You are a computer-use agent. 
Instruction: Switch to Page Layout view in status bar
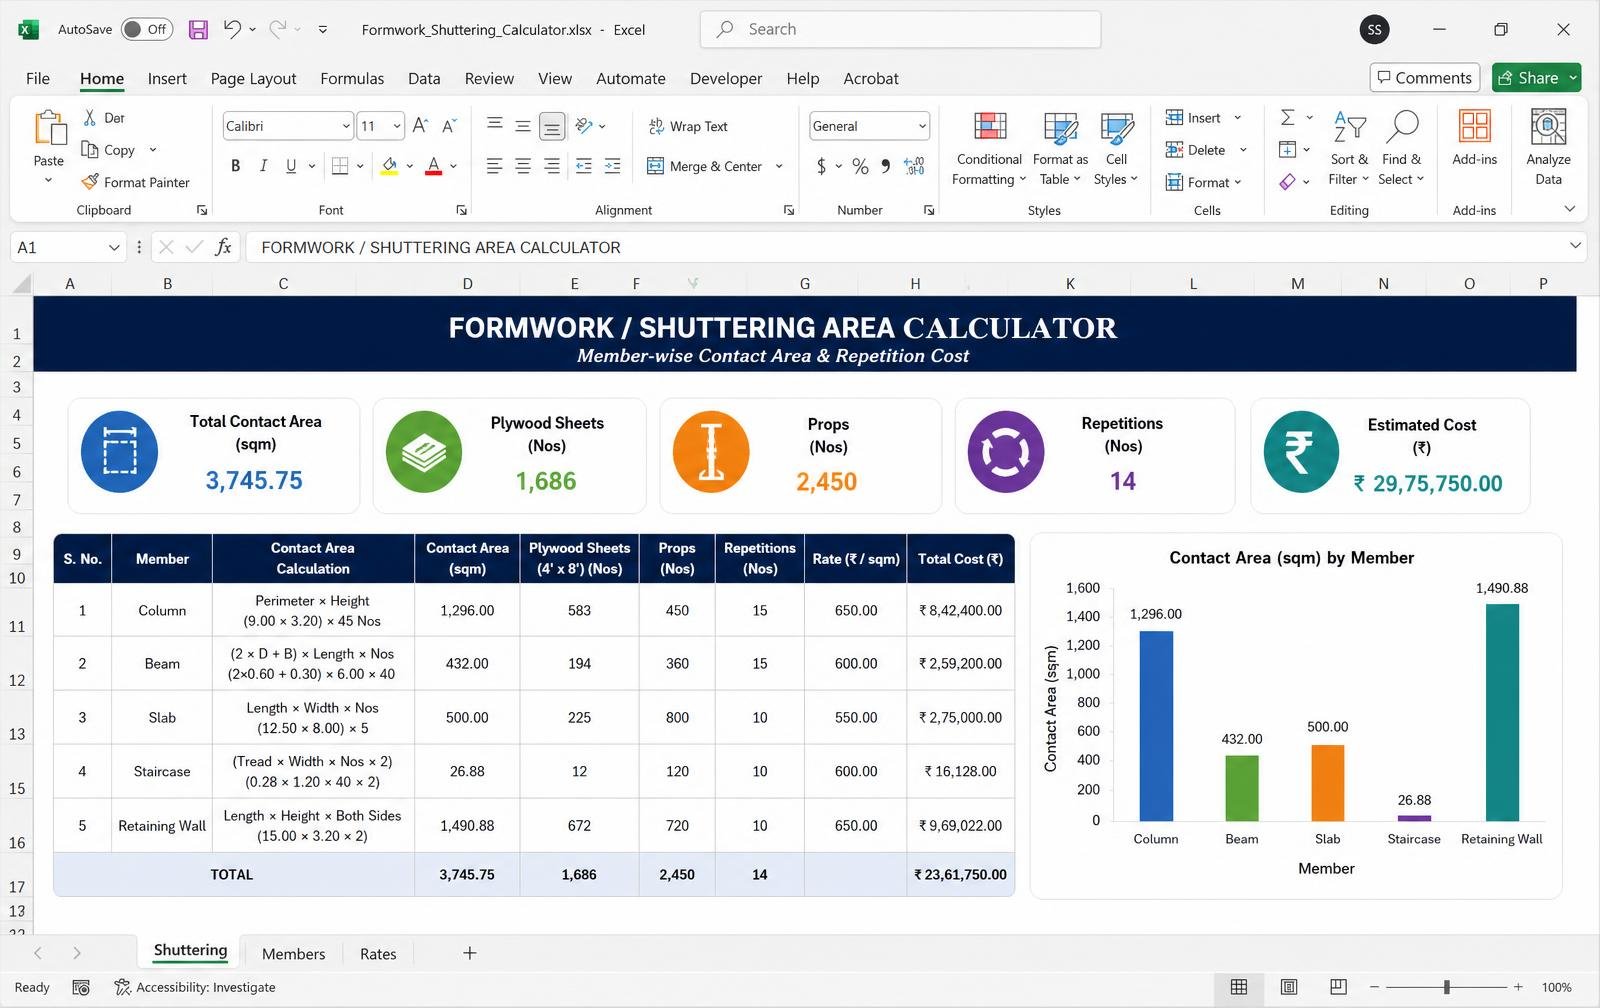click(1289, 987)
